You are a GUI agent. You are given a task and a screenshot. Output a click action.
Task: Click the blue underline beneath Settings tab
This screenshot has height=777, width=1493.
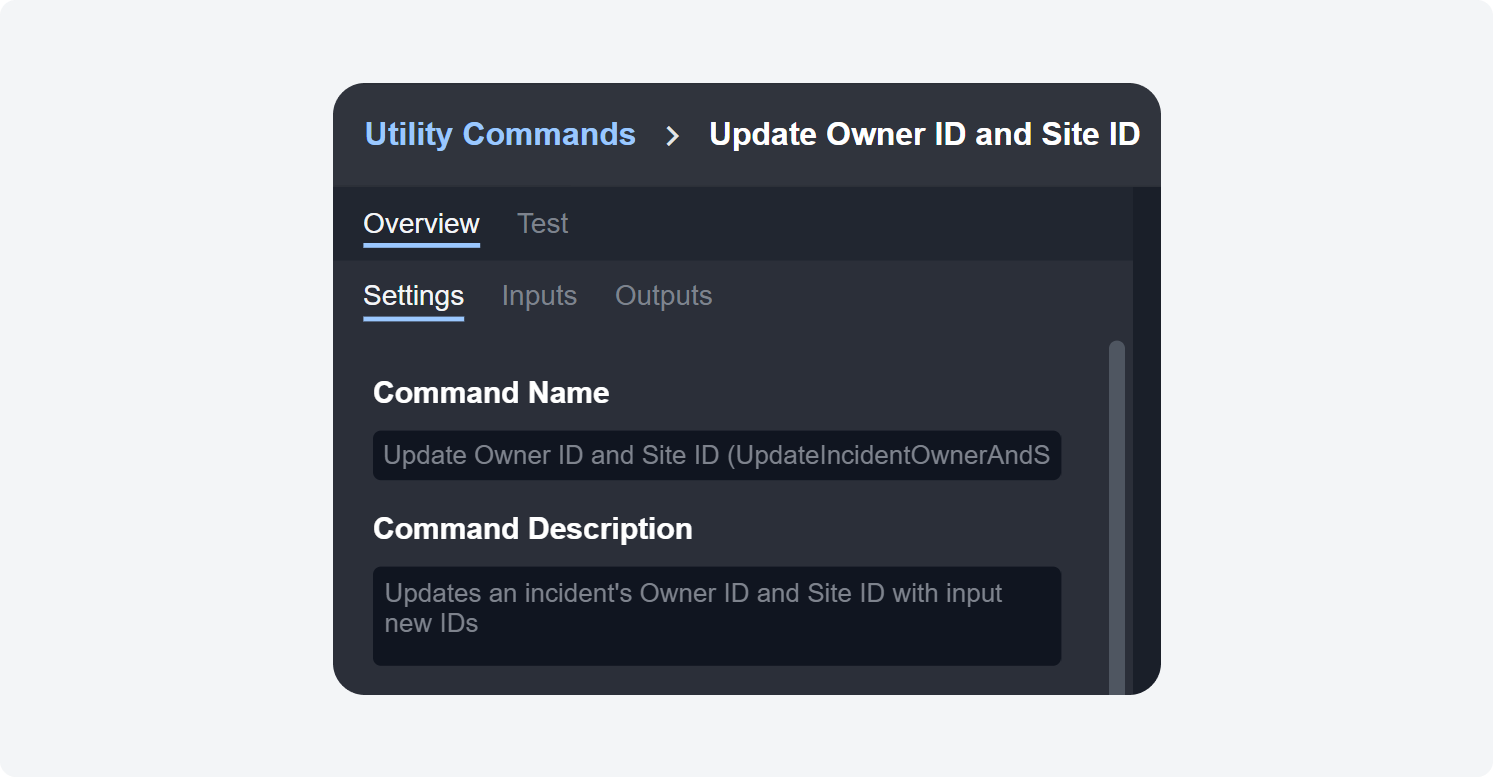(x=413, y=318)
